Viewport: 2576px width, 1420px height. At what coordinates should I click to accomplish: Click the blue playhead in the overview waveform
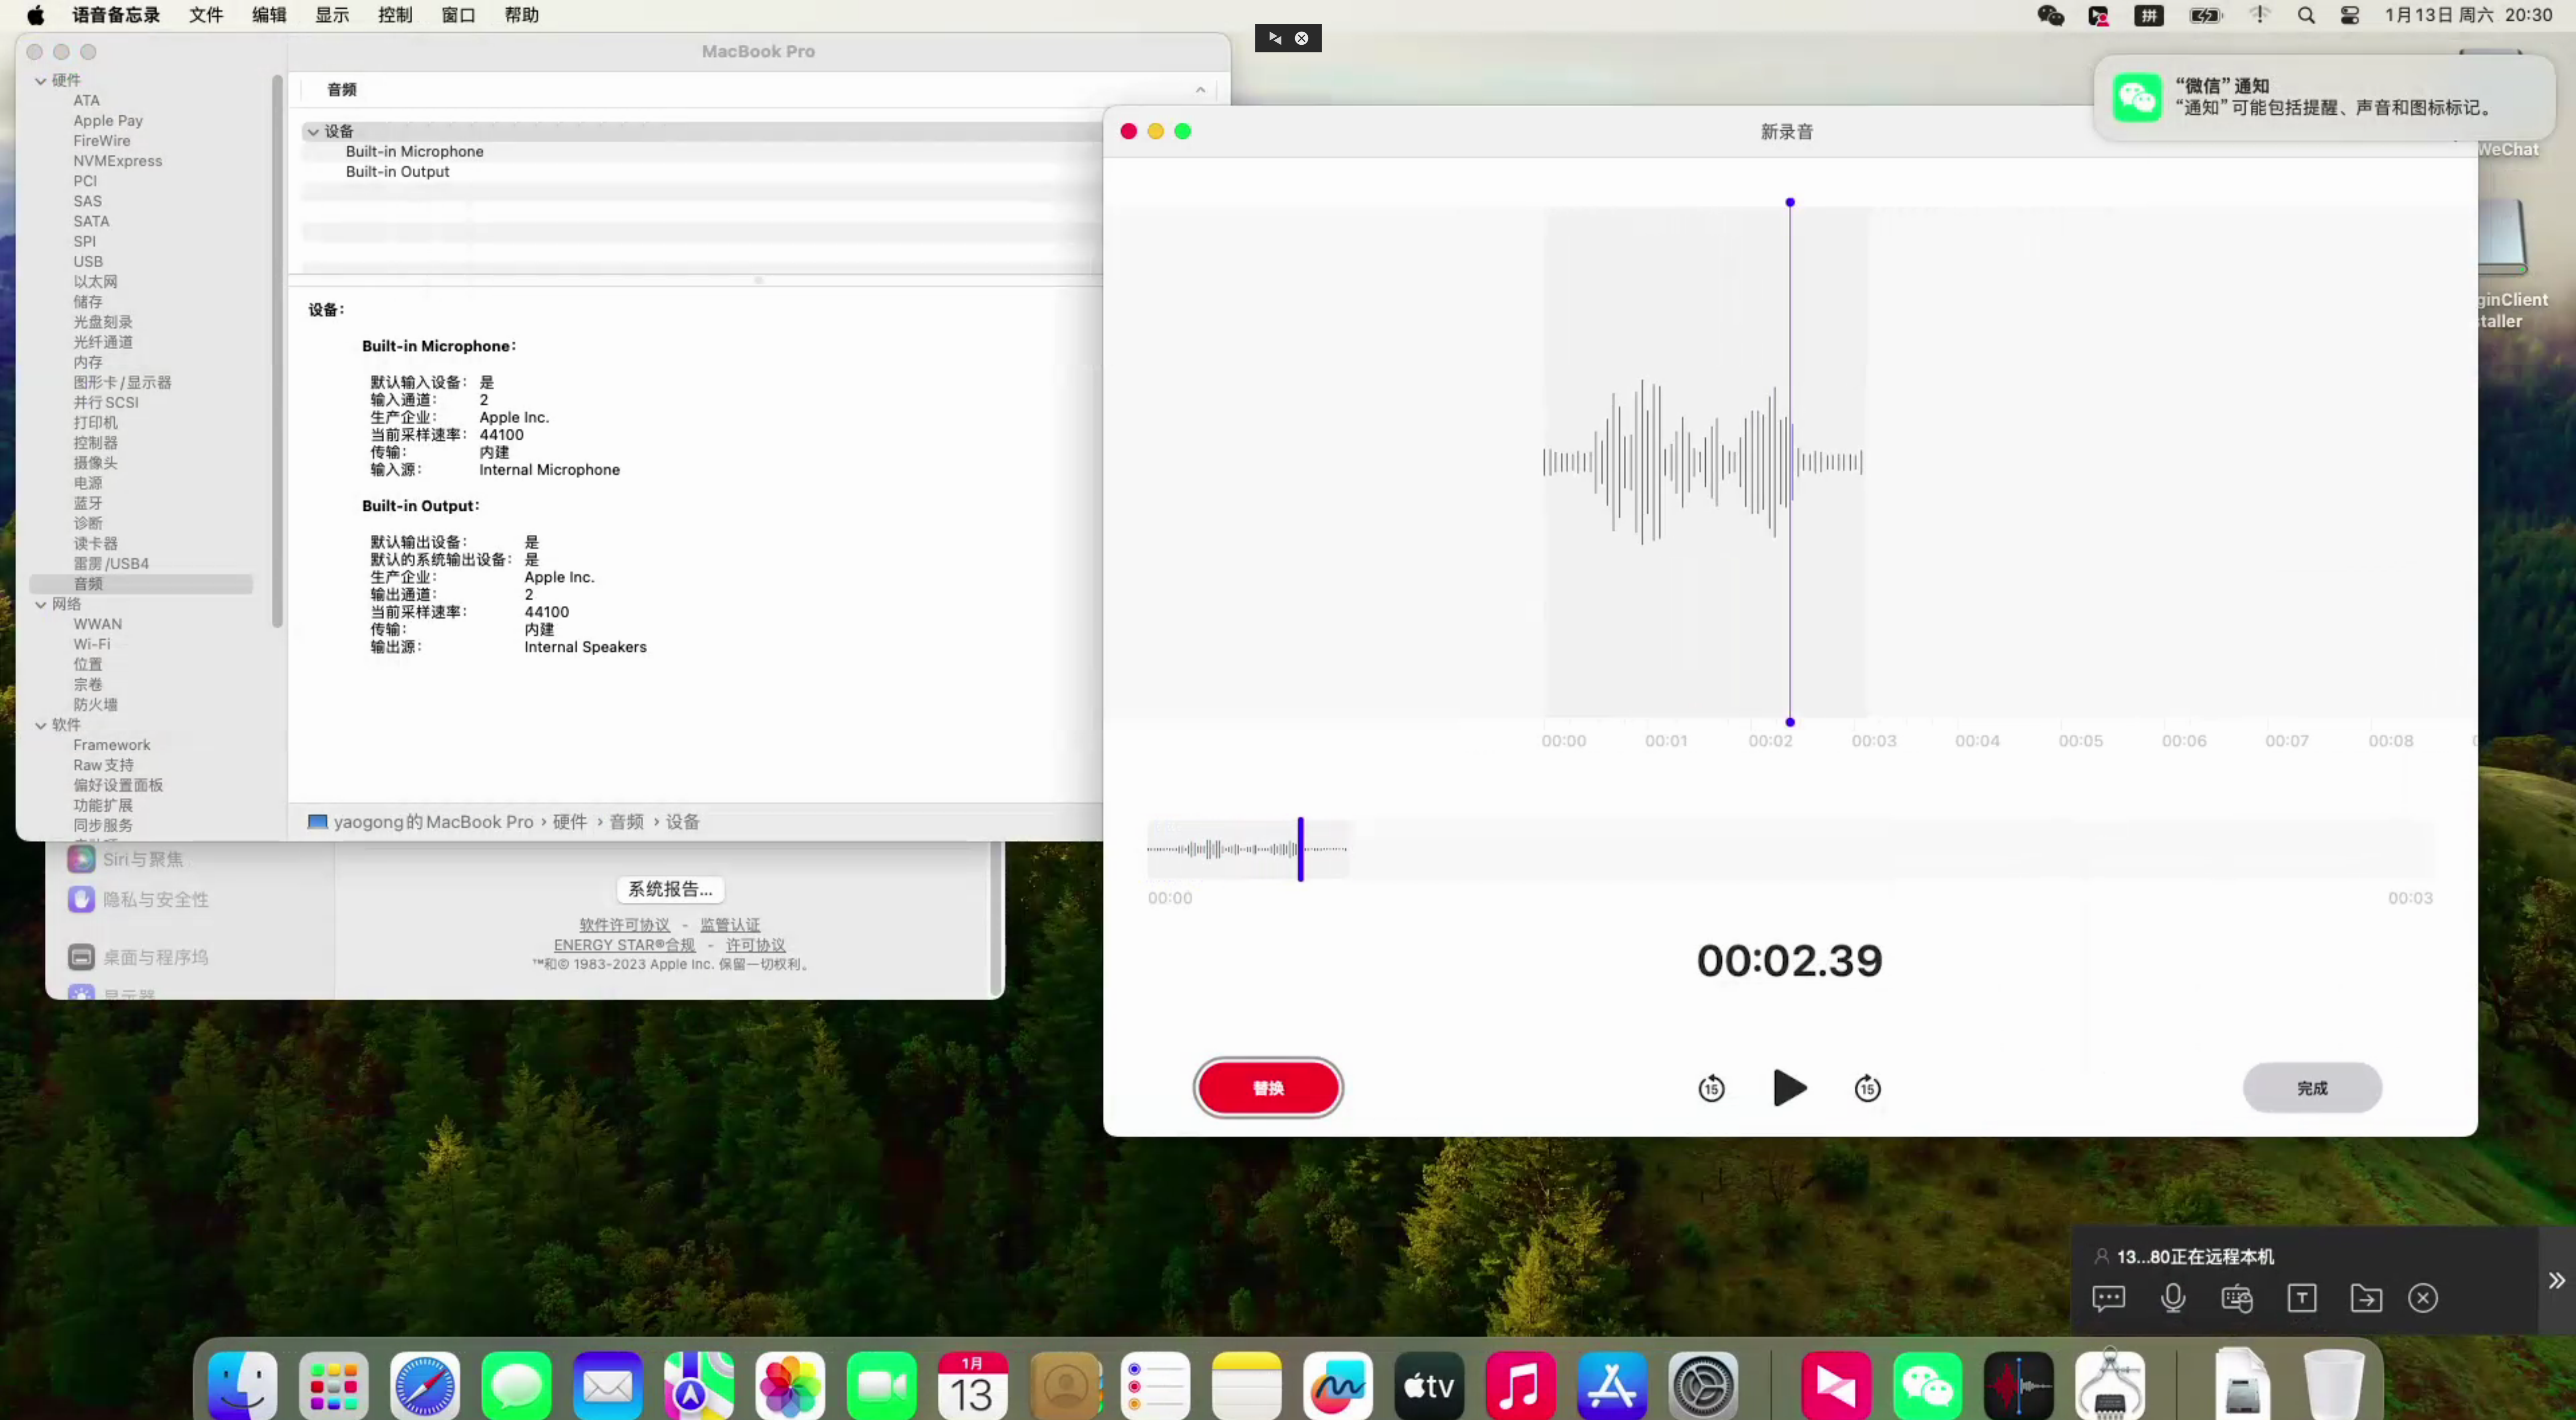click(x=1300, y=849)
